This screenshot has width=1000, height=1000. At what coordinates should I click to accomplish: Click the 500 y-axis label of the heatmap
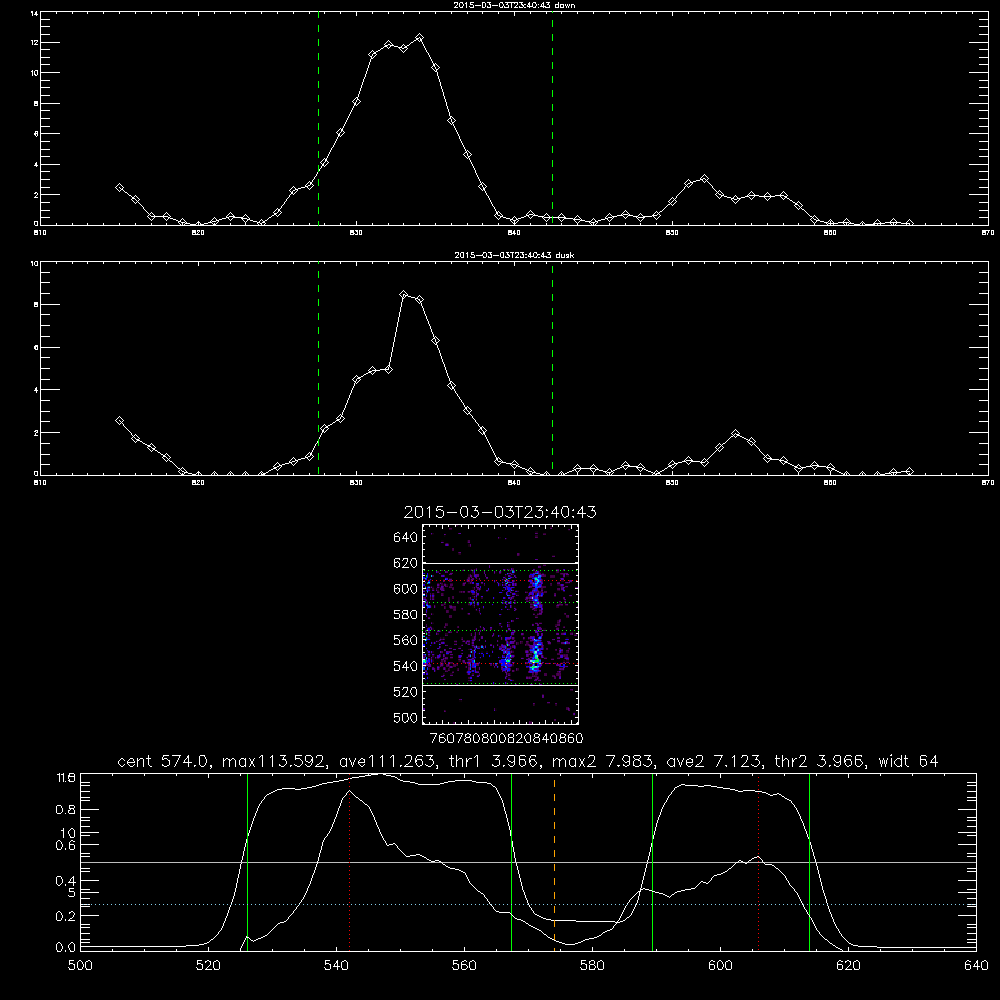point(406,717)
